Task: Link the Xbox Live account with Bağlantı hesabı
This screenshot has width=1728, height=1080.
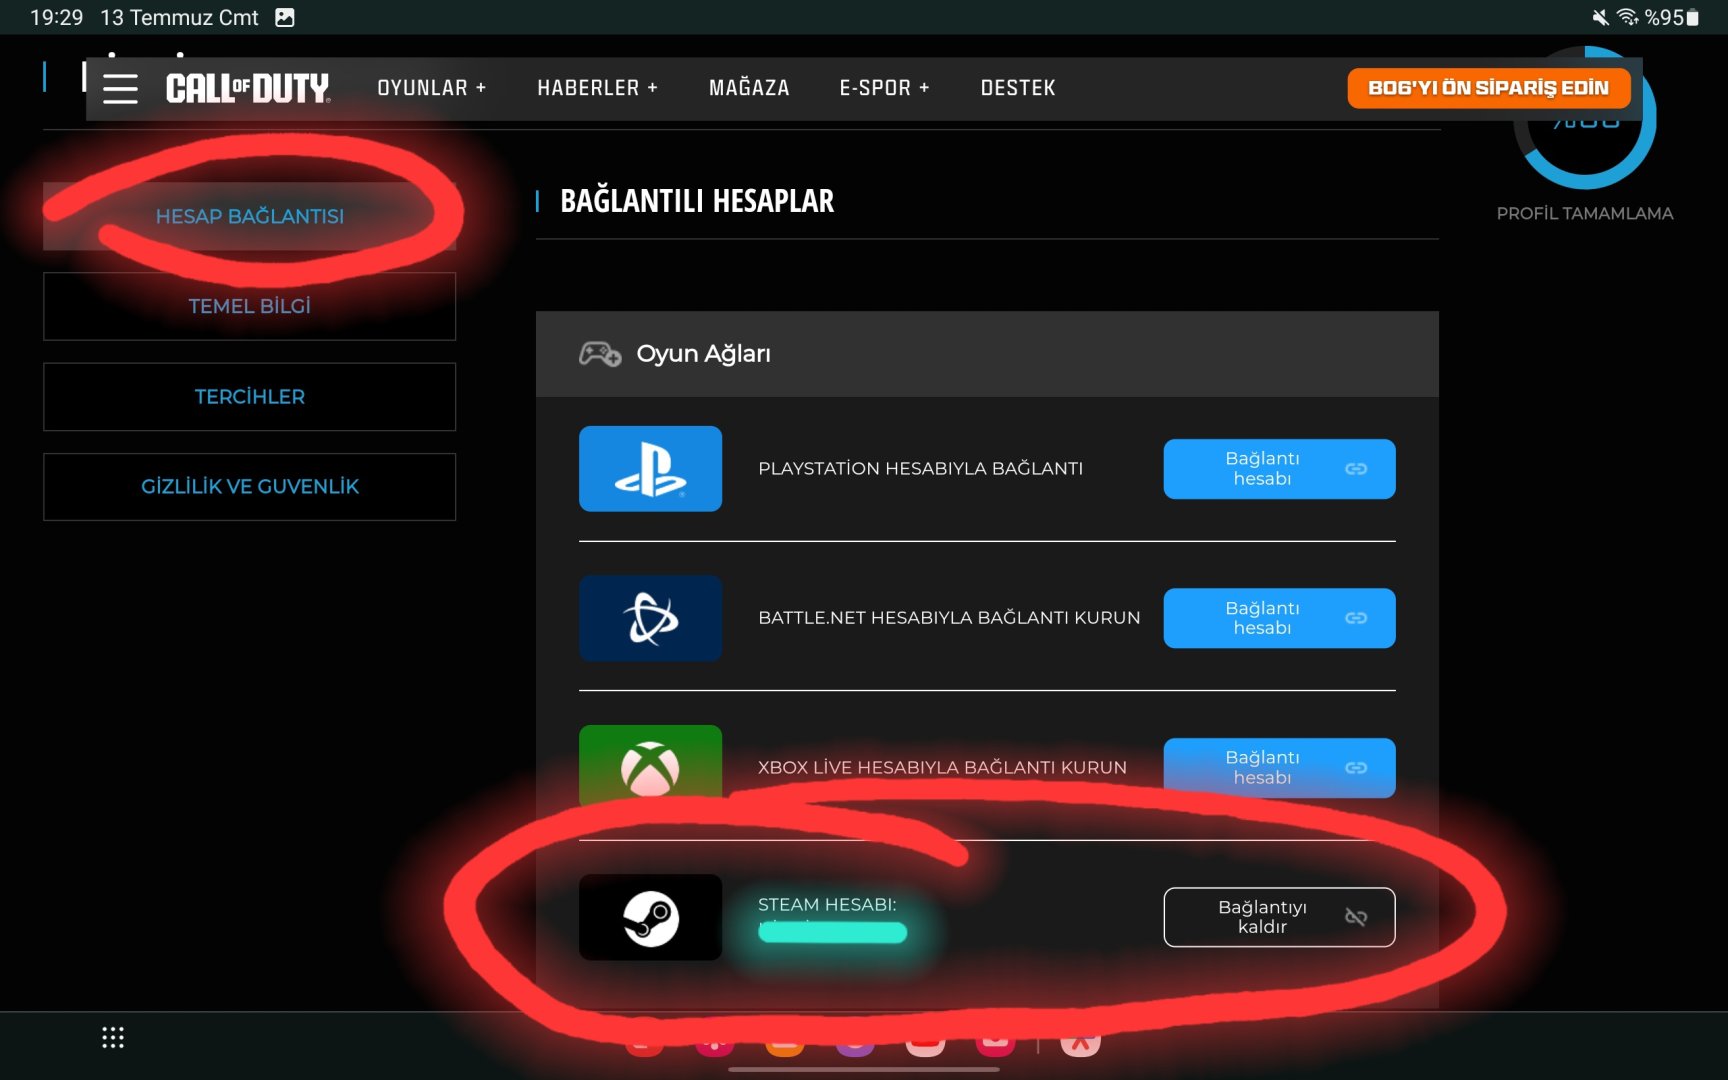Action: (1279, 768)
